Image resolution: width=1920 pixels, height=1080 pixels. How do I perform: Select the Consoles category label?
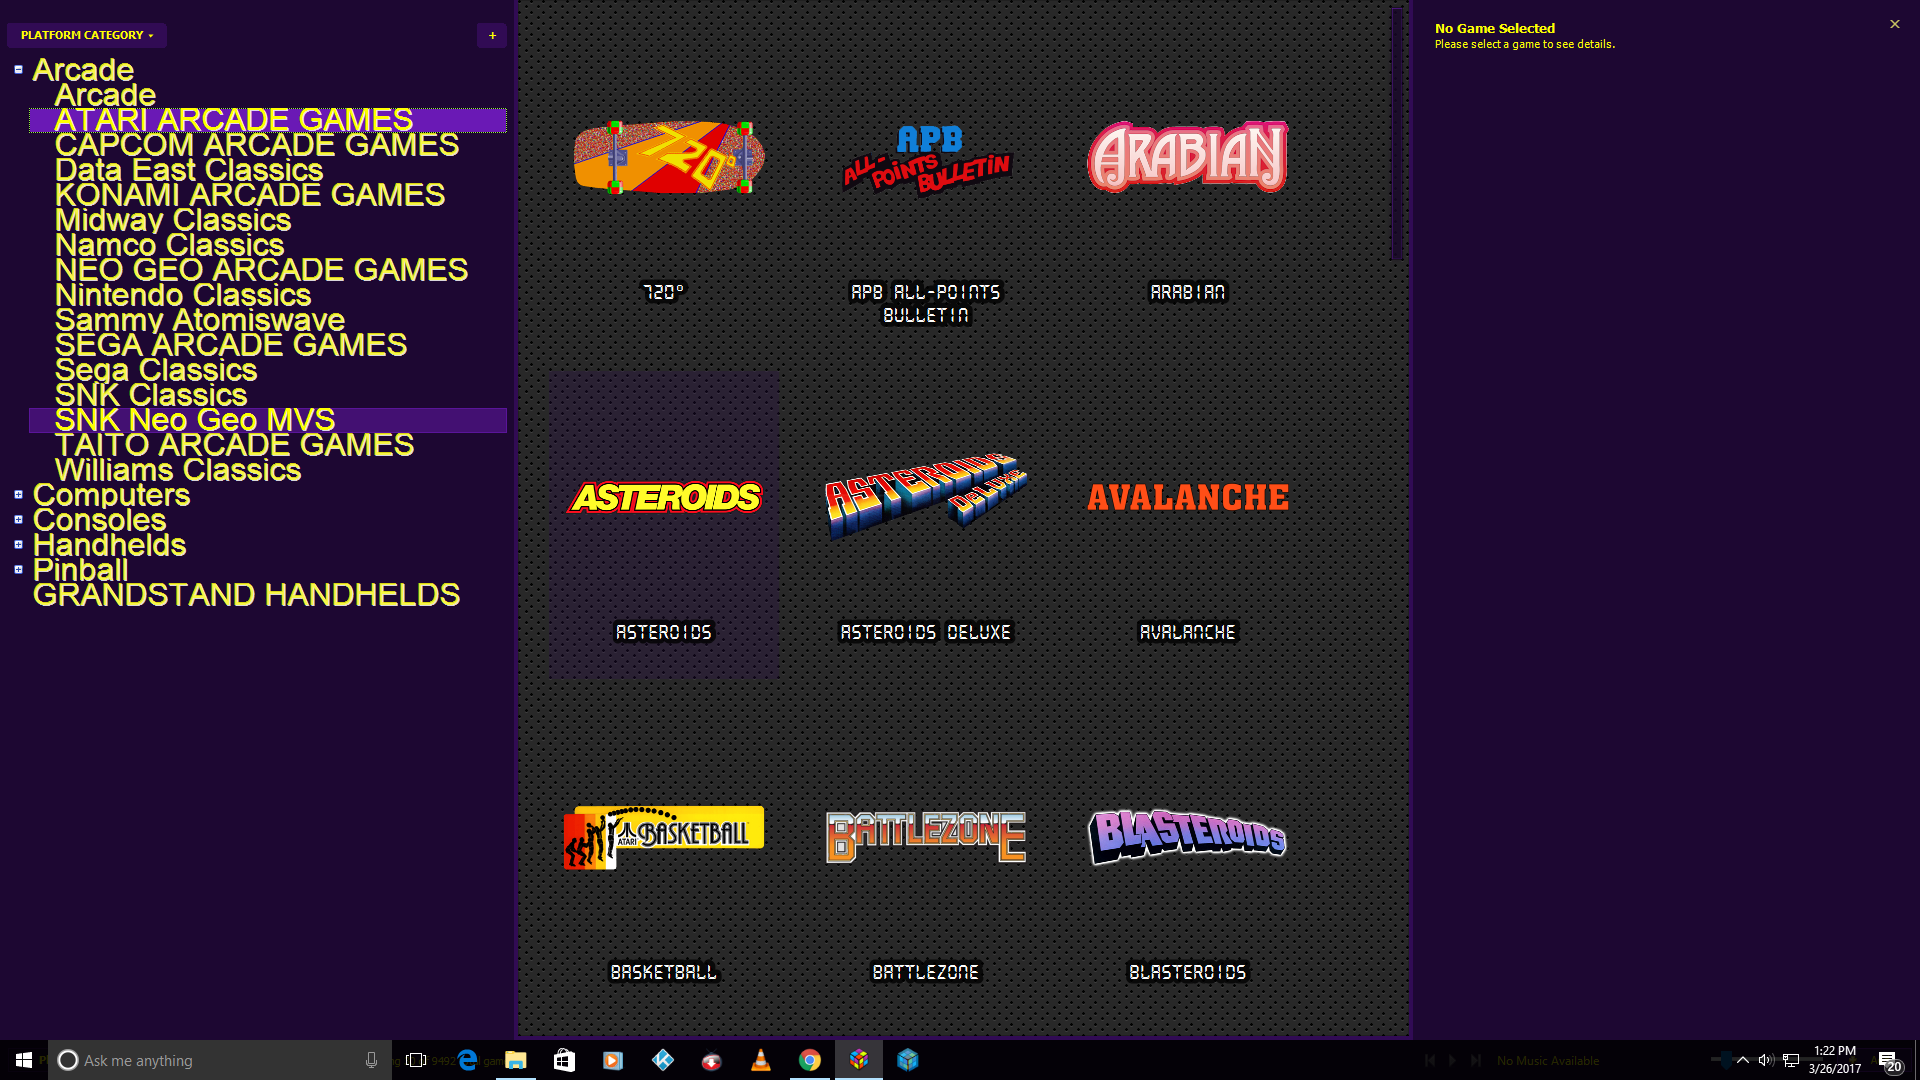tap(100, 520)
